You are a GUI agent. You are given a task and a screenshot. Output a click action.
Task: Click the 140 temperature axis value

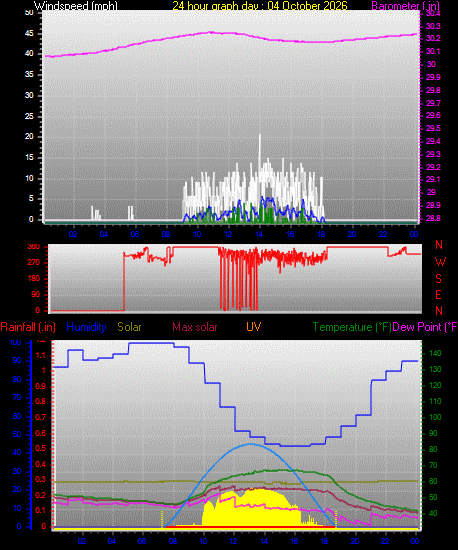[436, 354]
